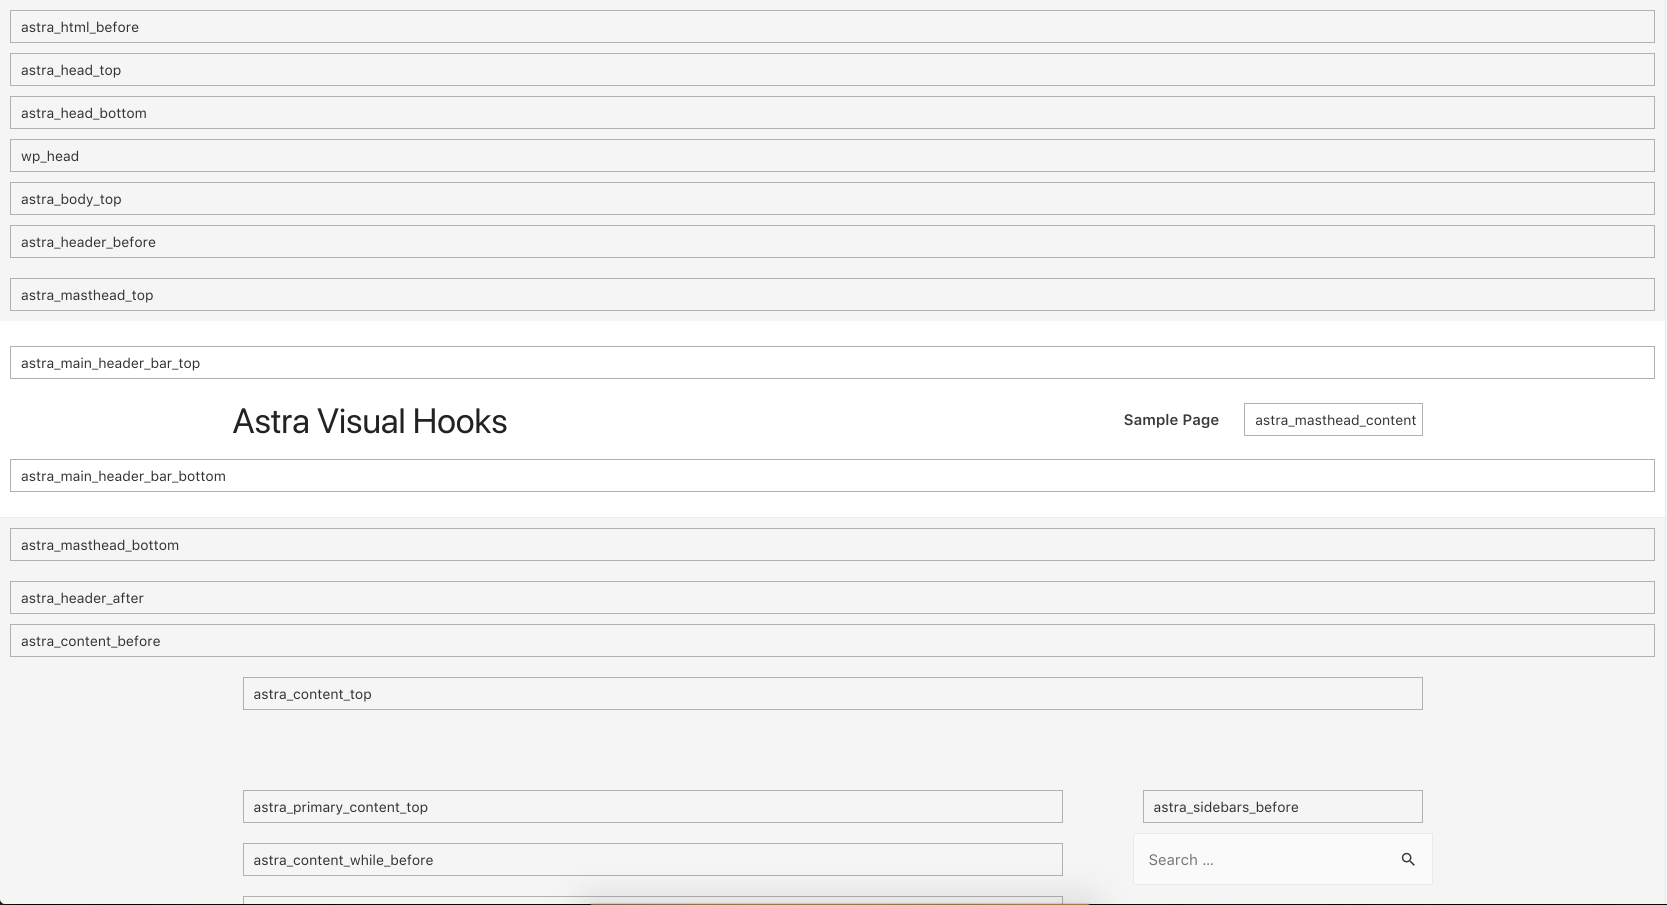Click the astra_masthead_content hook box
1667x905 pixels.
coord(1333,420)
